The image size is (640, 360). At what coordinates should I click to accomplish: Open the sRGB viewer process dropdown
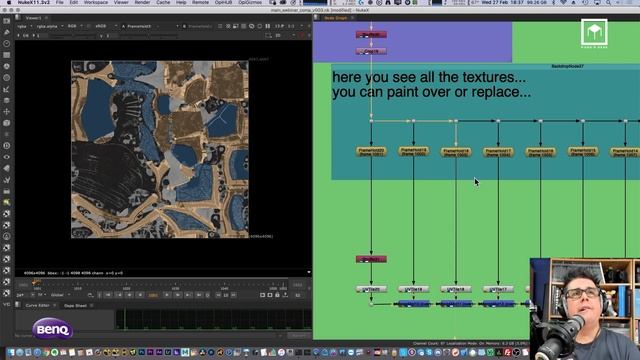click(105, 26)
